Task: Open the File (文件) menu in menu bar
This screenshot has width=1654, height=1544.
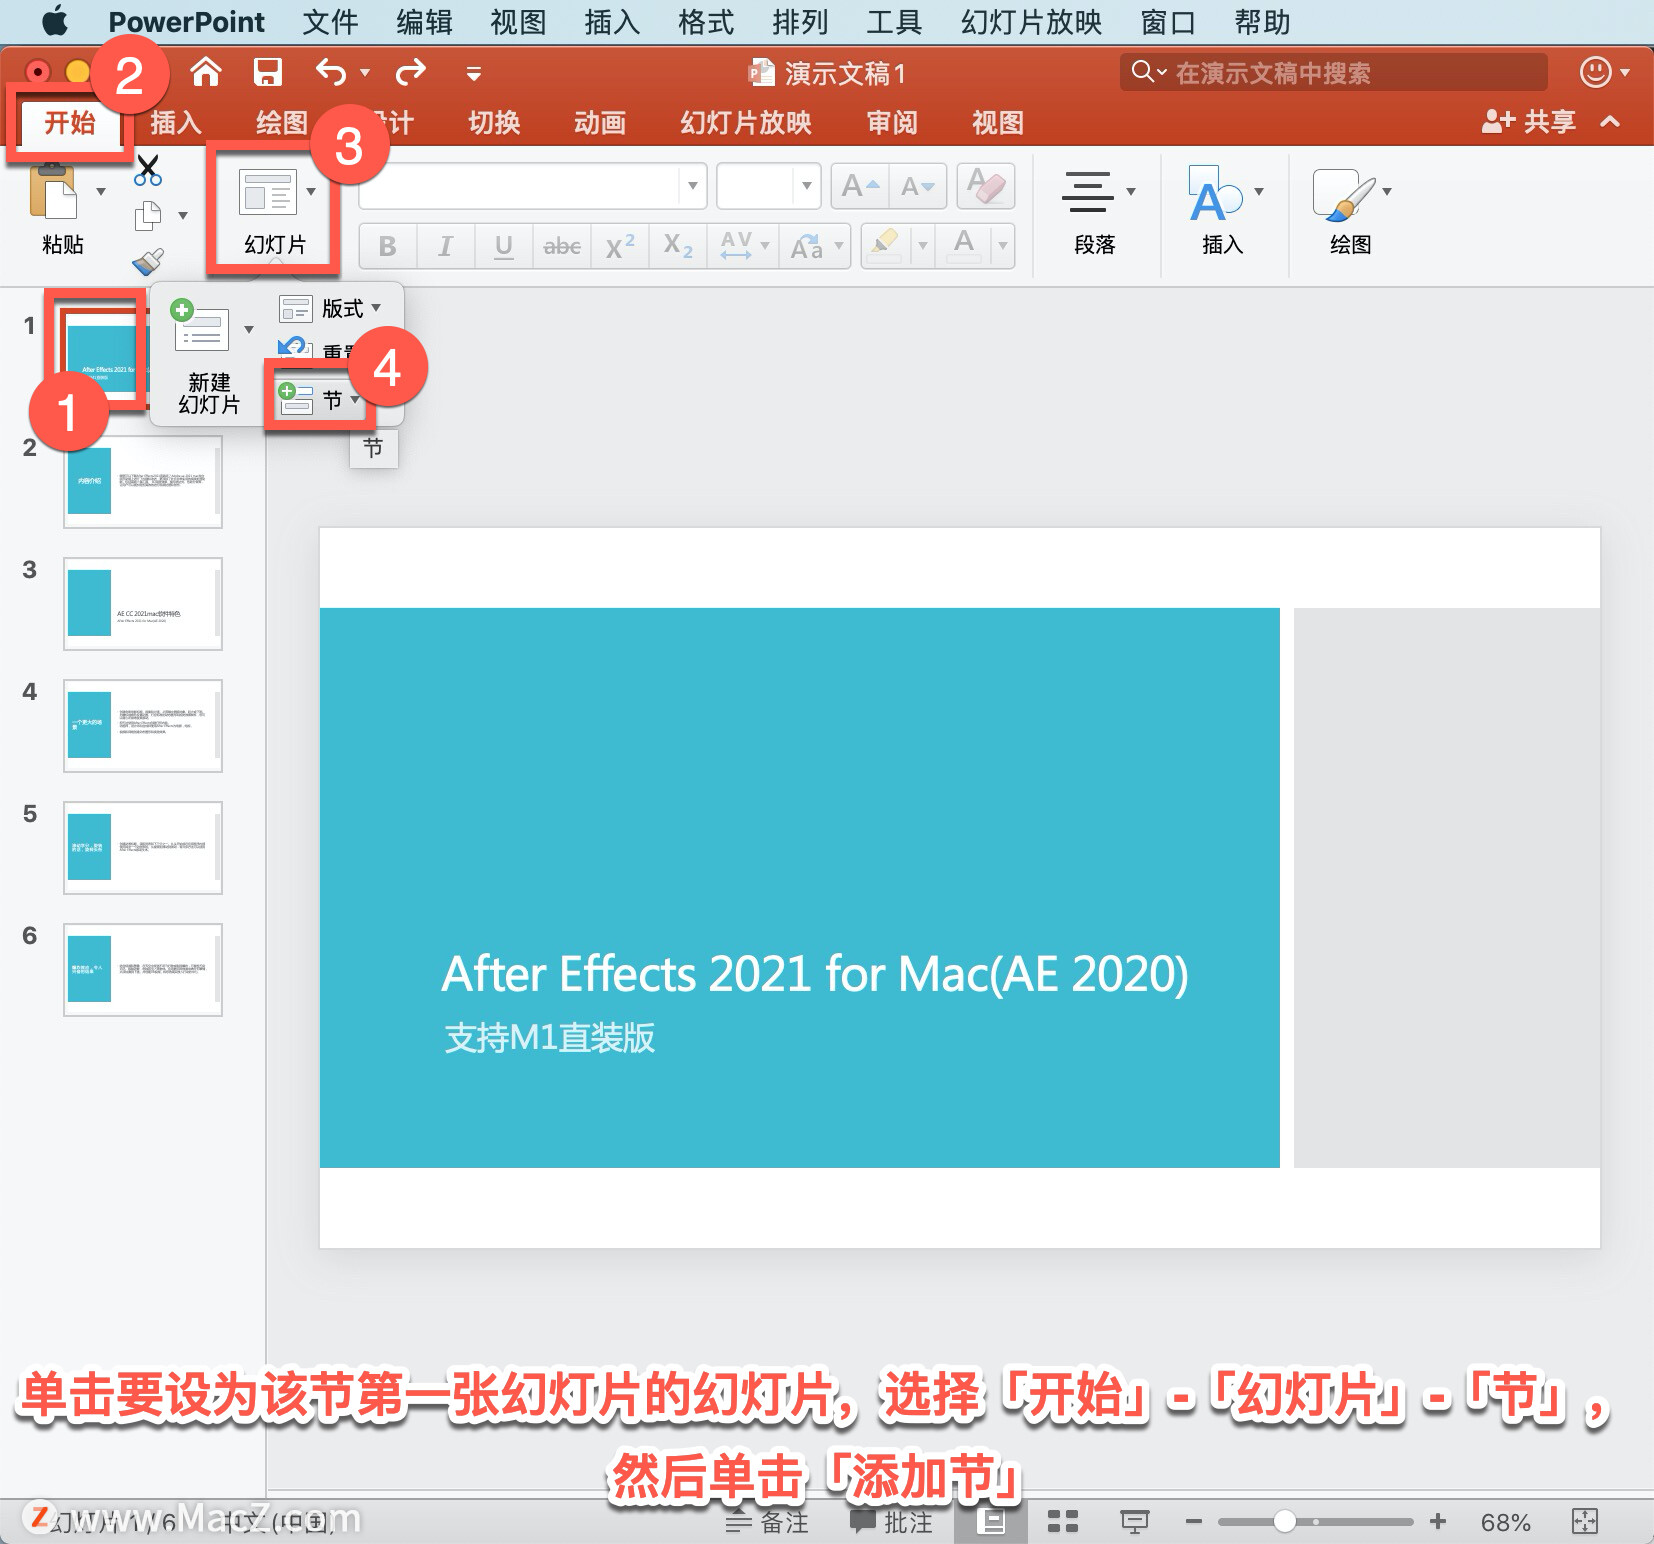Action: pyautogui.click(x=329, y=22)
